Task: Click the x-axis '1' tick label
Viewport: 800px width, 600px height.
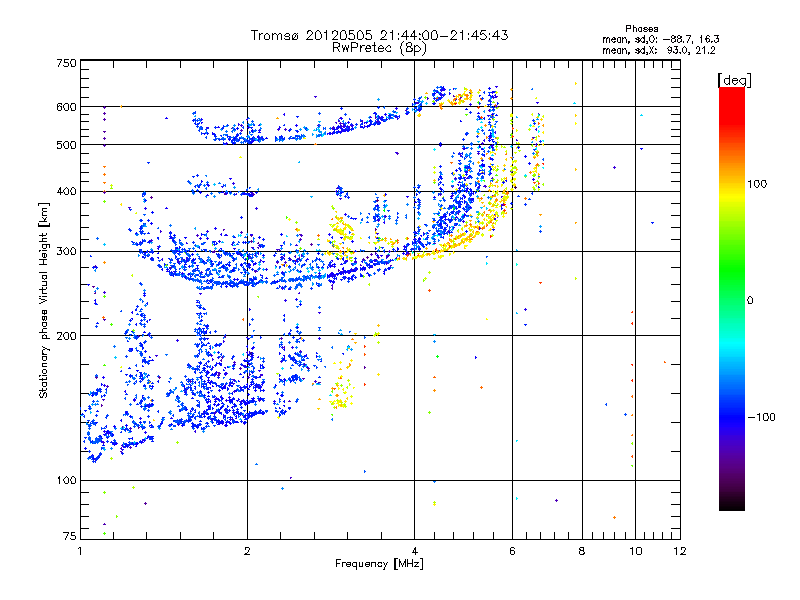Action: [80, 551]
